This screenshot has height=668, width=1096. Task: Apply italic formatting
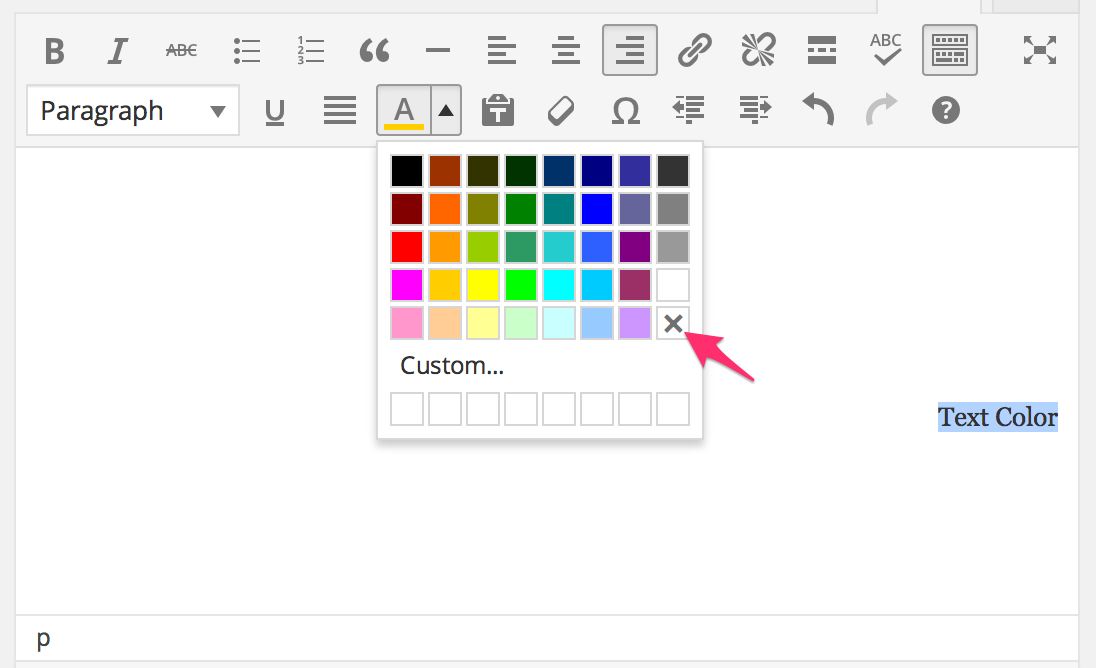click(118, 50)
